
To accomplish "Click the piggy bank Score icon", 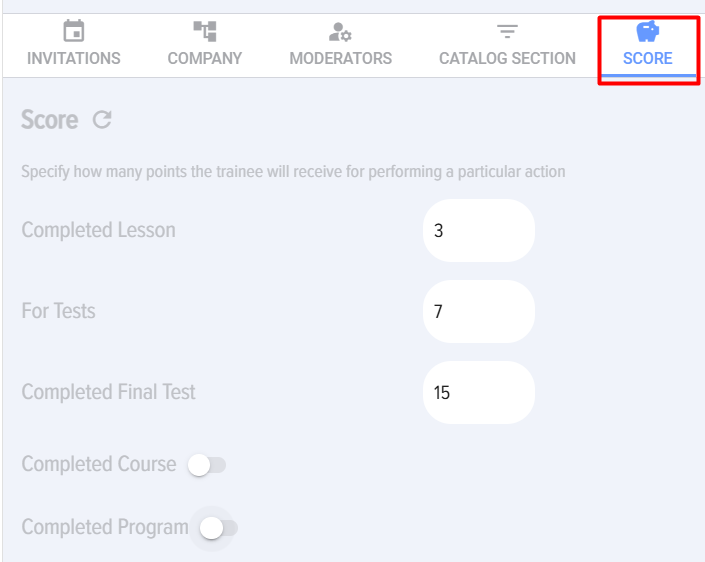I will pos(648,31).
